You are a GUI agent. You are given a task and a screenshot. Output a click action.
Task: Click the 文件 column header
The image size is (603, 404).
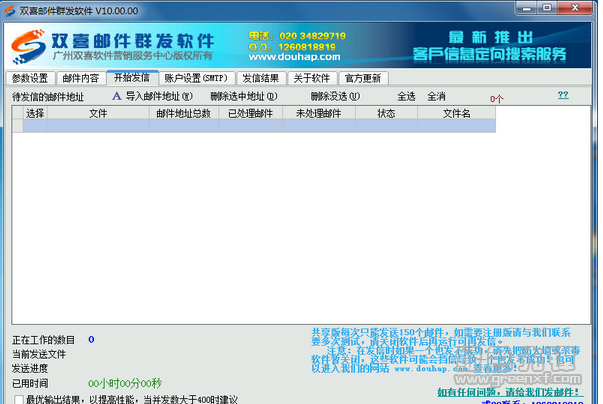pos(98,113)
